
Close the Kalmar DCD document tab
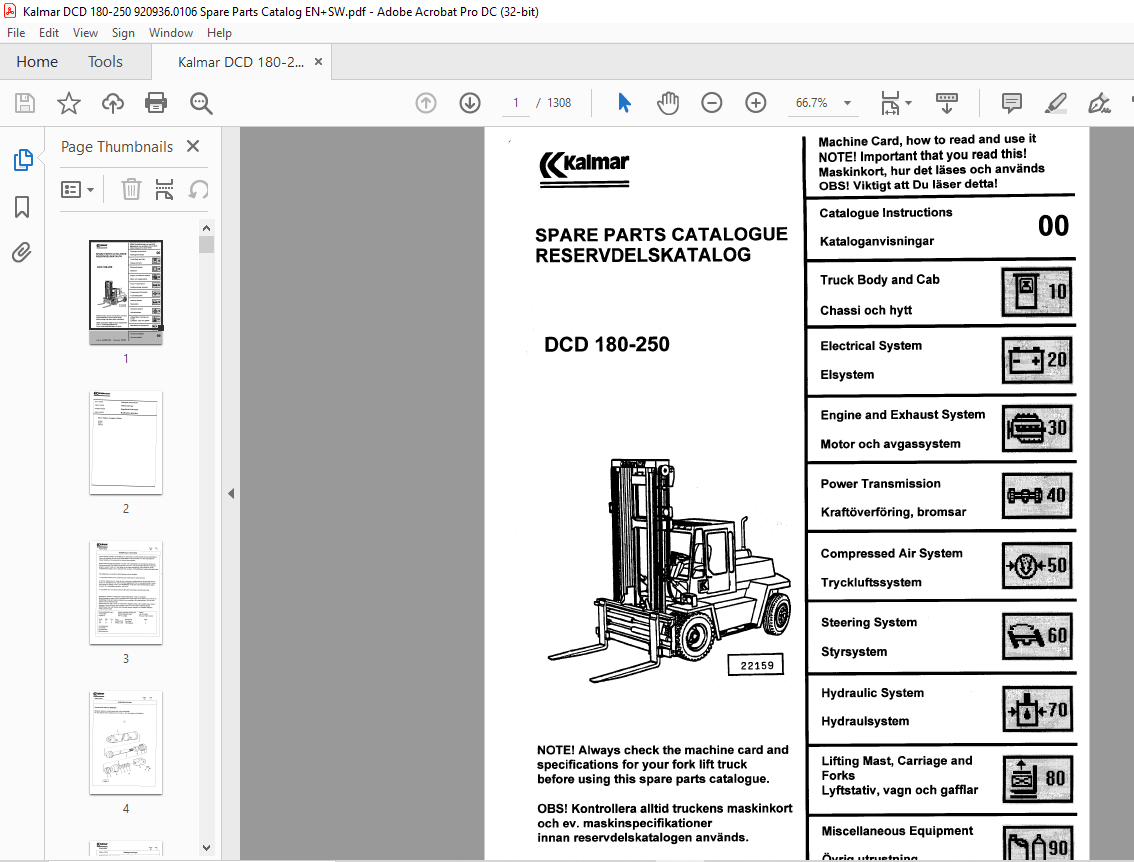(318, 62)
